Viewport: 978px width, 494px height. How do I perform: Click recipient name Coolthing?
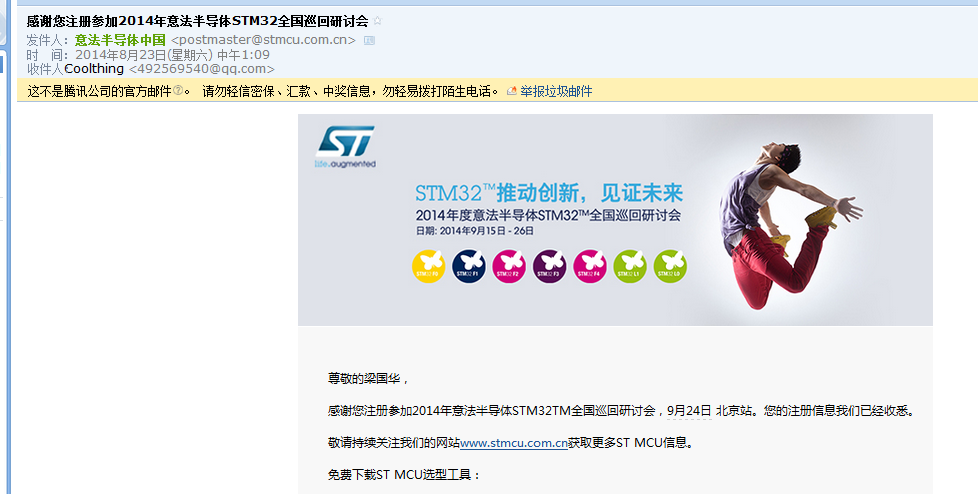click(94, 69)
